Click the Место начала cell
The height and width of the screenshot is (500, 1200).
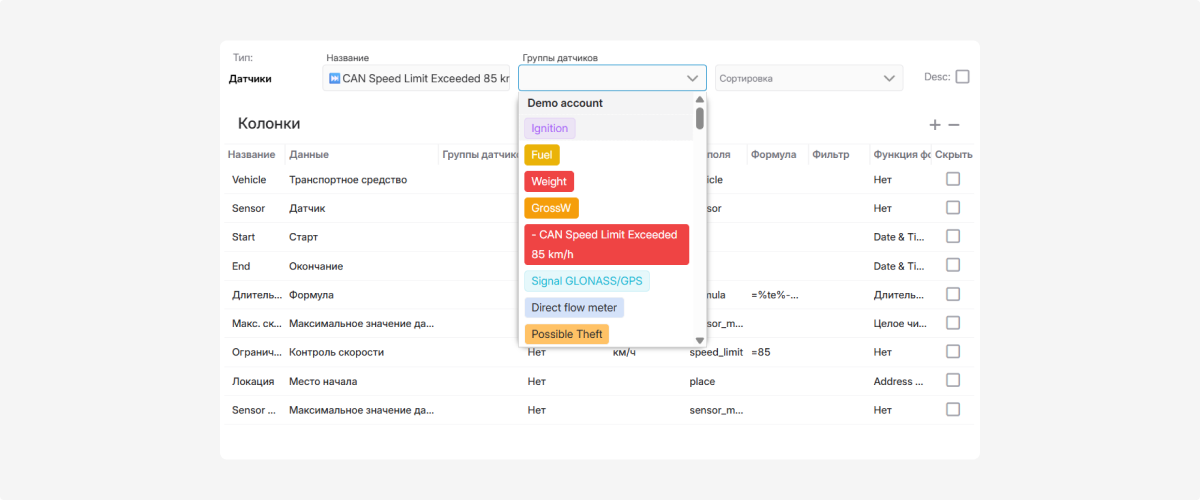coord(323,381)
